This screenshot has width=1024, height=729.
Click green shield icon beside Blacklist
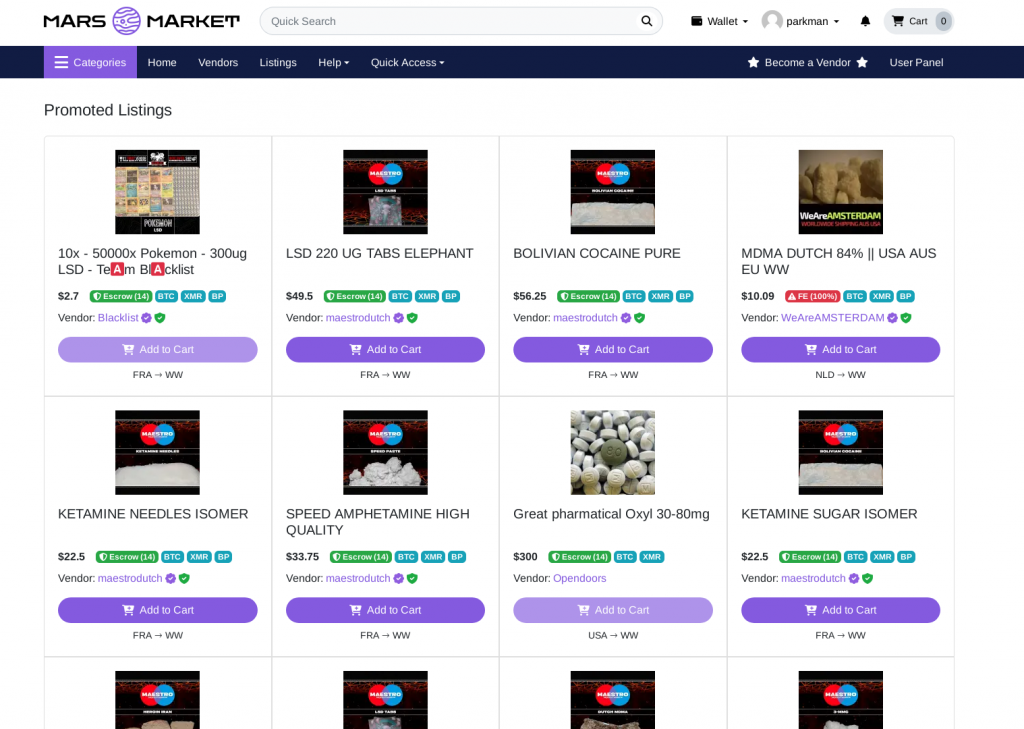tap(160, 317)
